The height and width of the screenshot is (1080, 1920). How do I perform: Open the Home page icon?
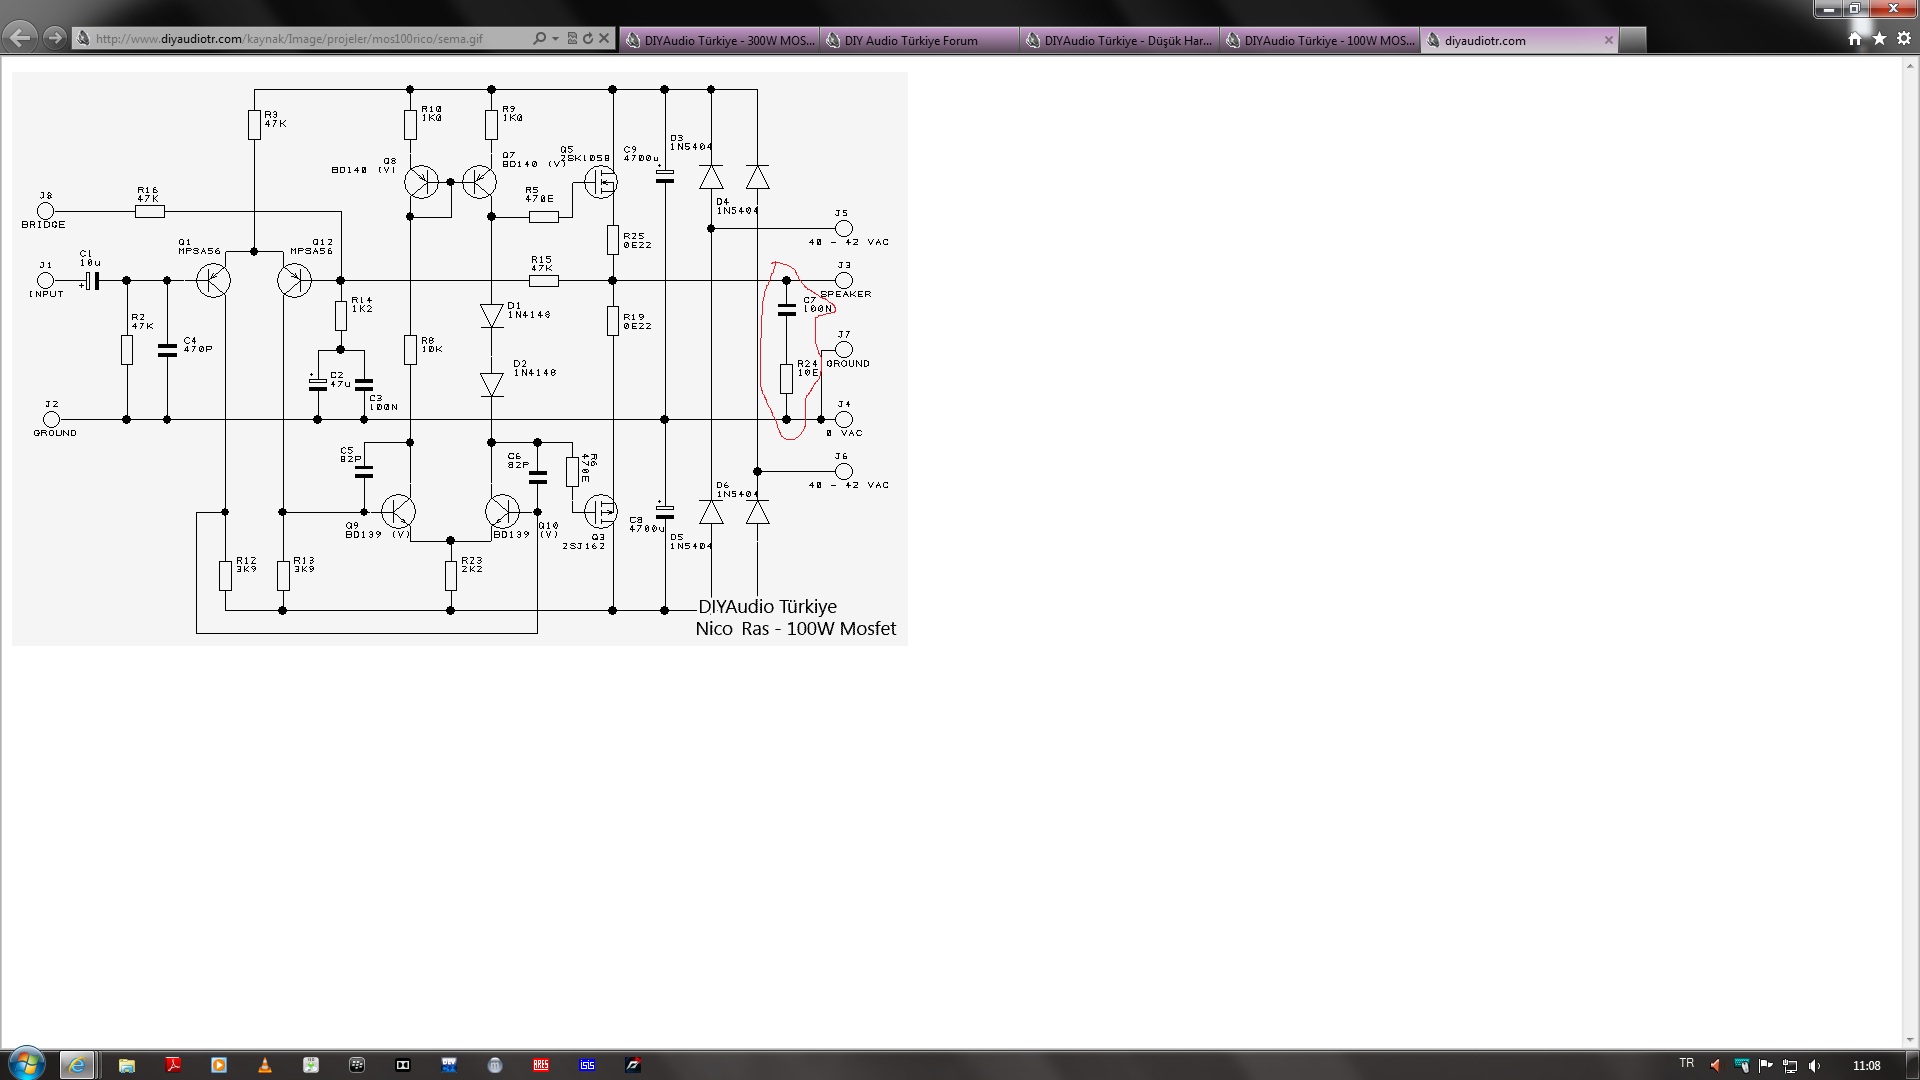coord(1855,38)
